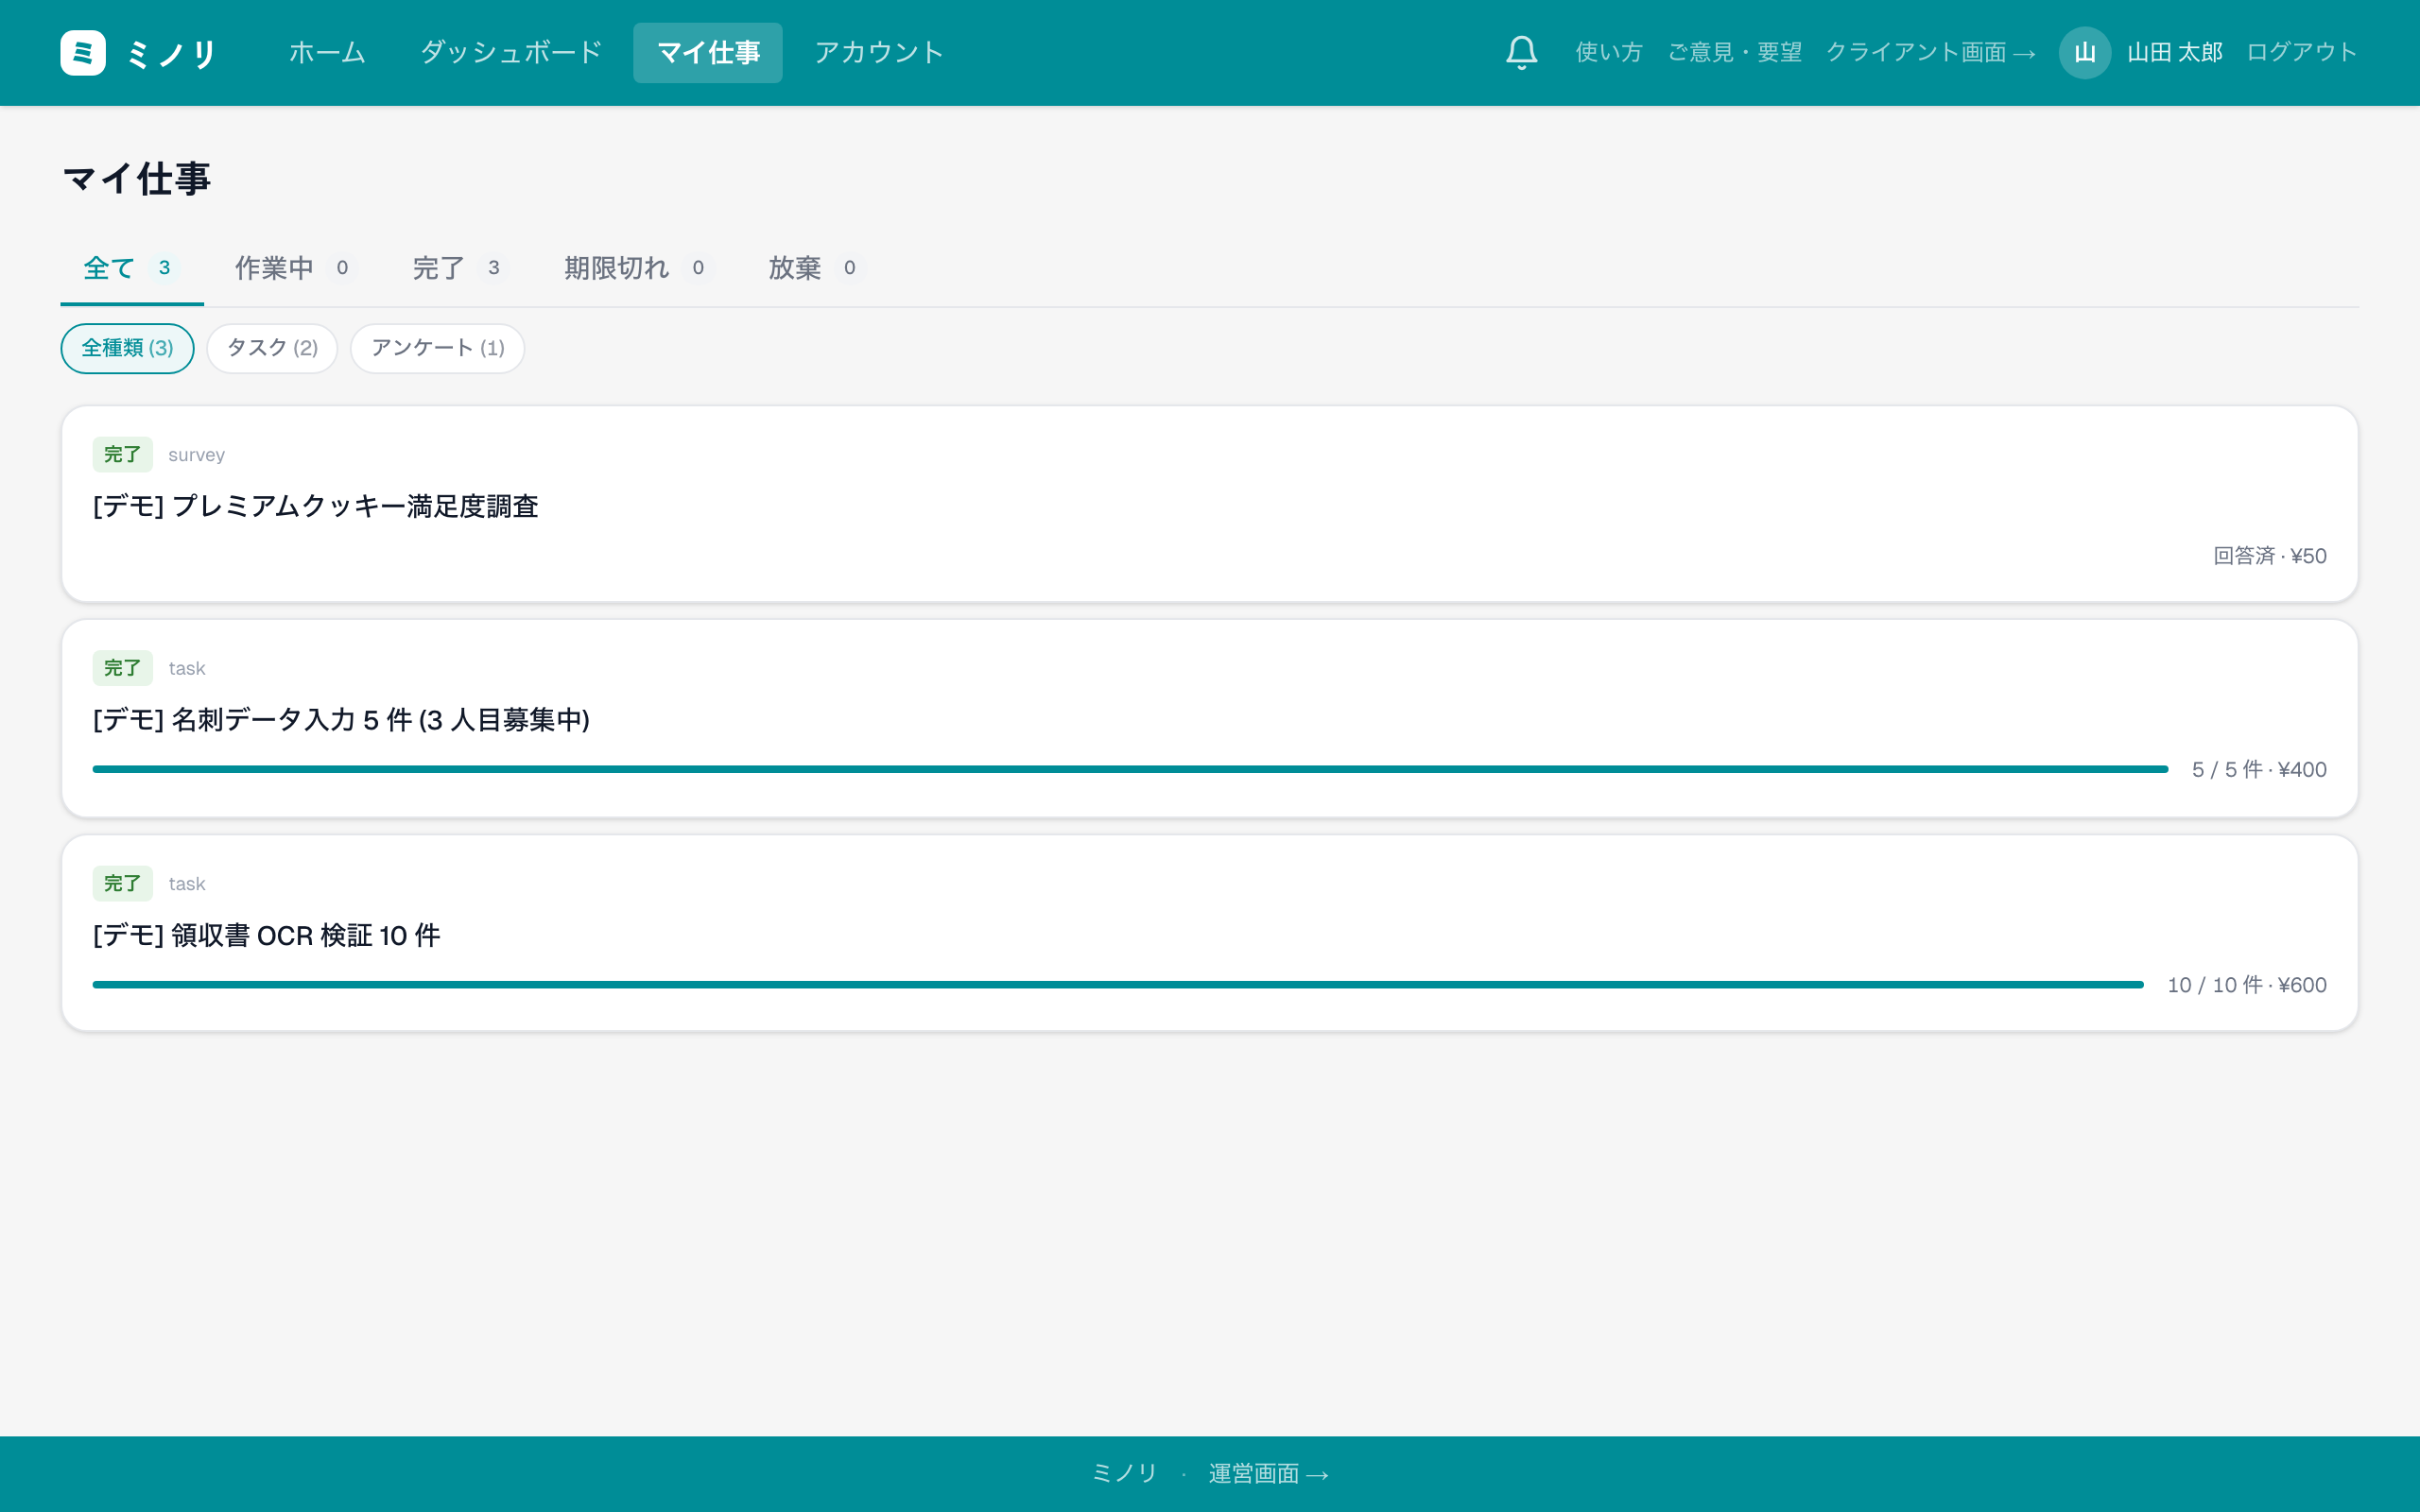This screenshot has height=1512, width=2420.
Task: Open ご意見・要望 feedback link
Action: [x=1735, y=53]
